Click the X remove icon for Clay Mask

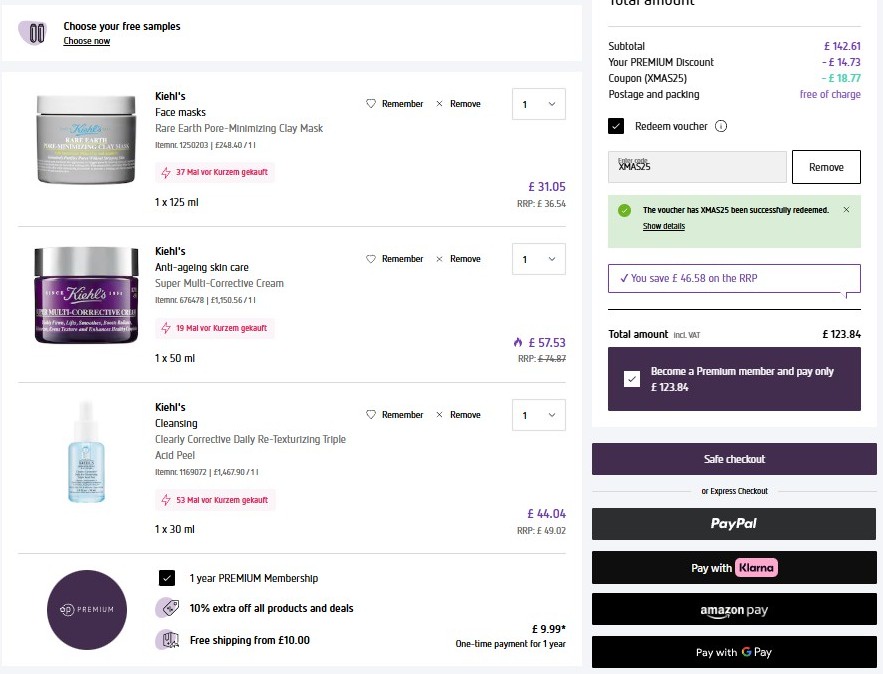440,104
